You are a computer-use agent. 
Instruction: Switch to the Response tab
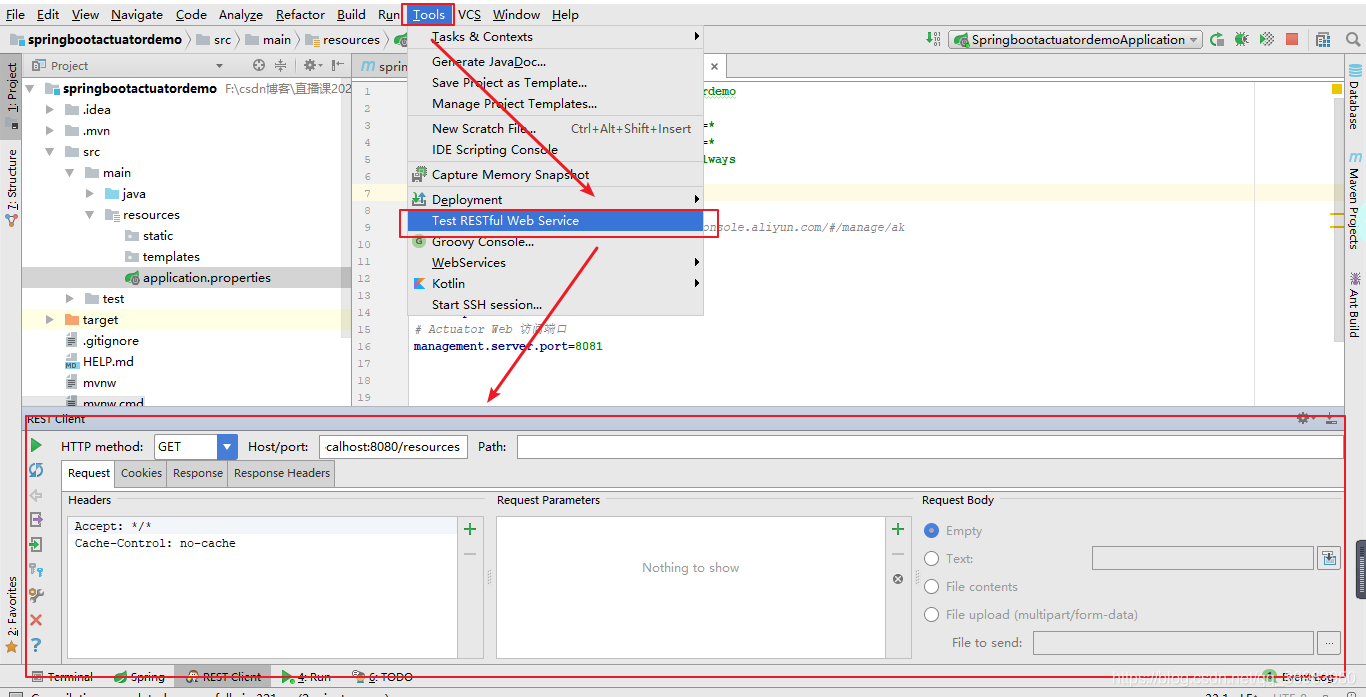click(197, 473)
